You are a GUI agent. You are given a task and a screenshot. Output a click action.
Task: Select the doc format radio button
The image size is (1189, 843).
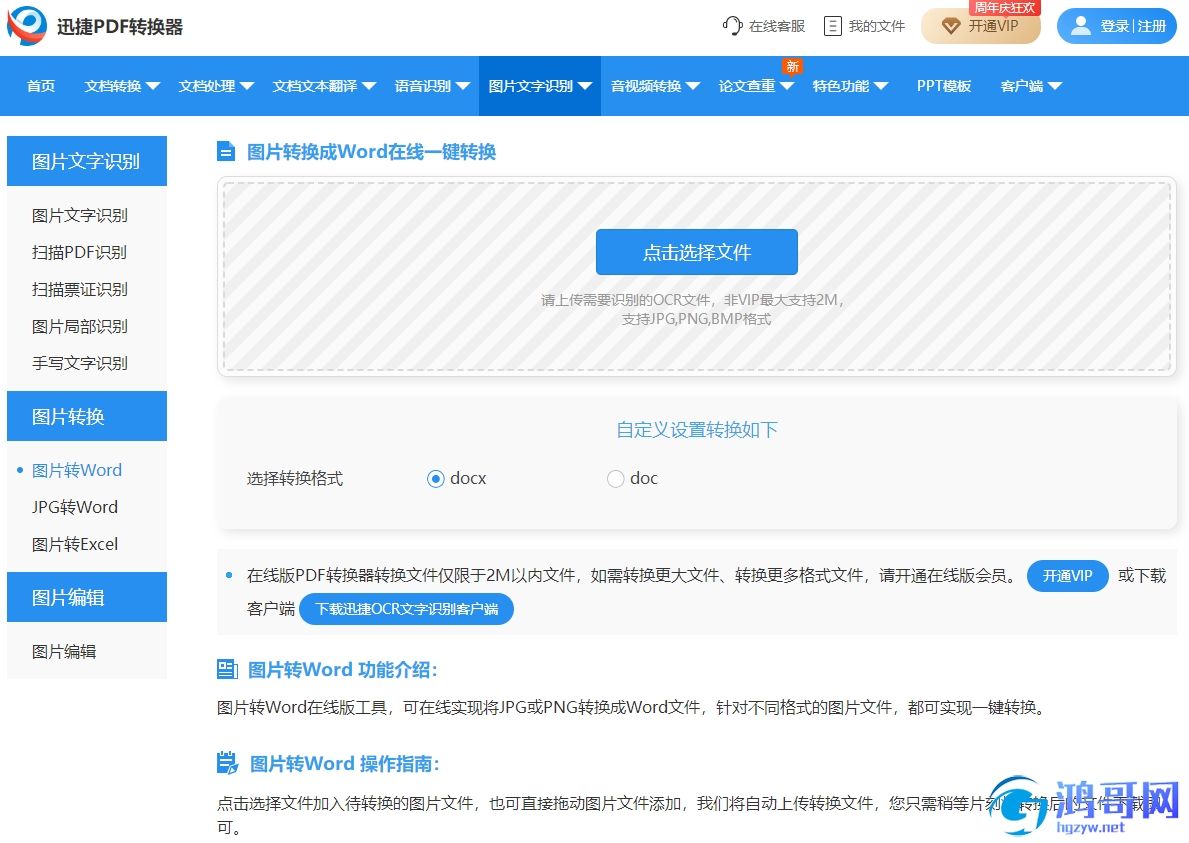(x=615, y=478)
